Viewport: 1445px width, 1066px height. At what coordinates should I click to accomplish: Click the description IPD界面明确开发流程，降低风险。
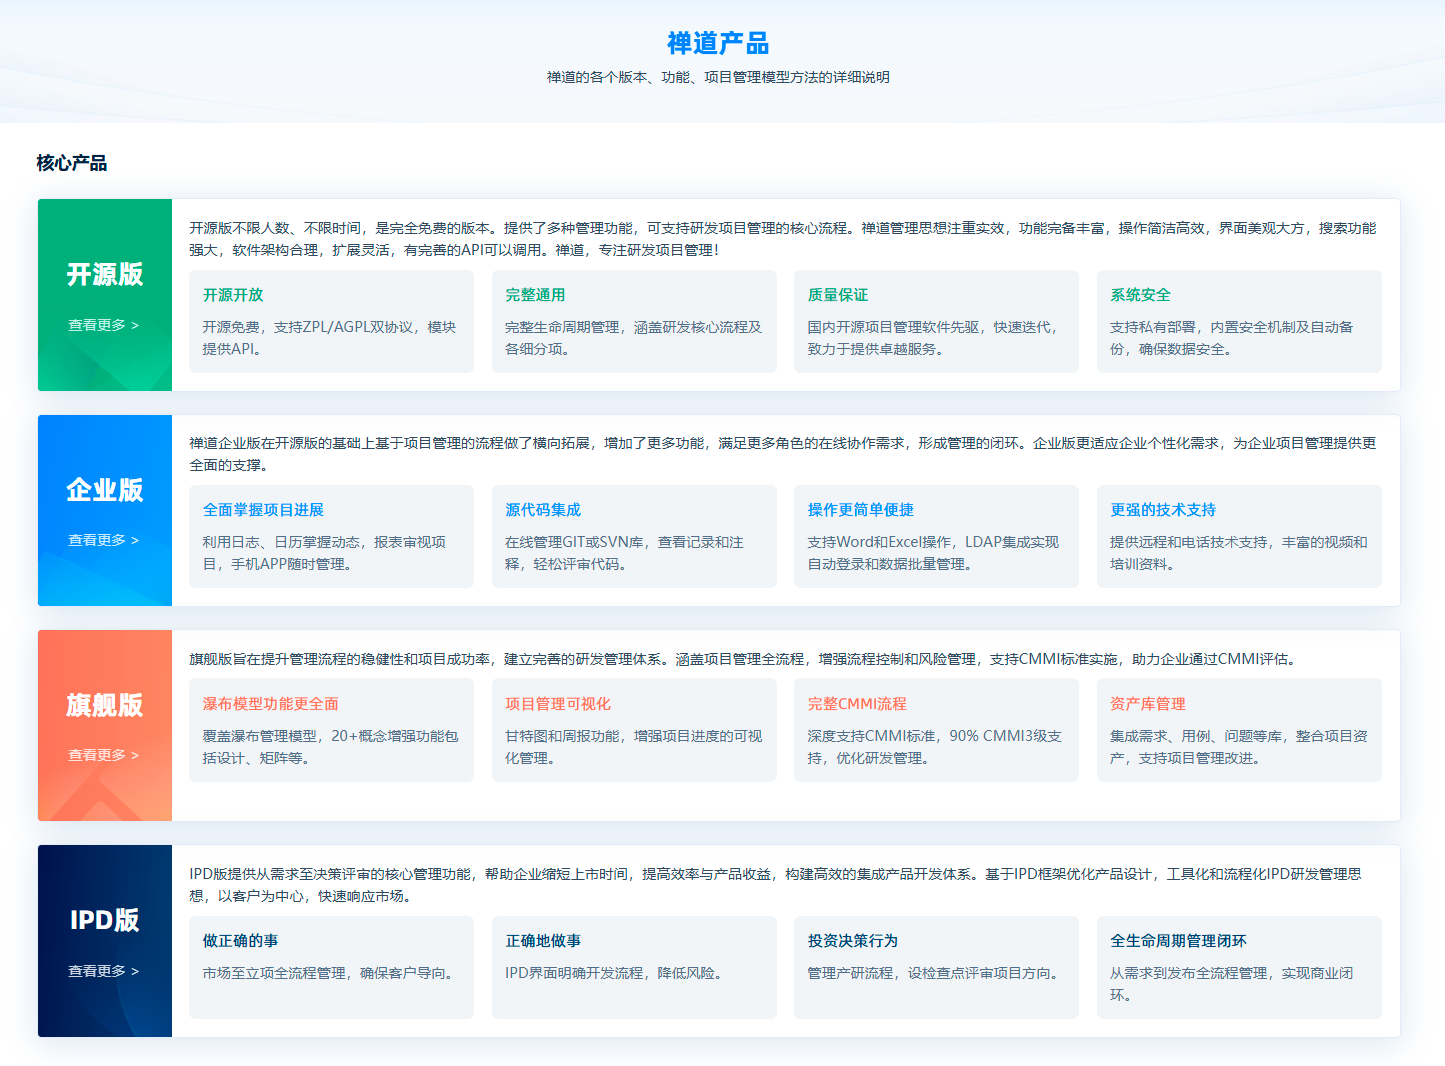point(616,973)
